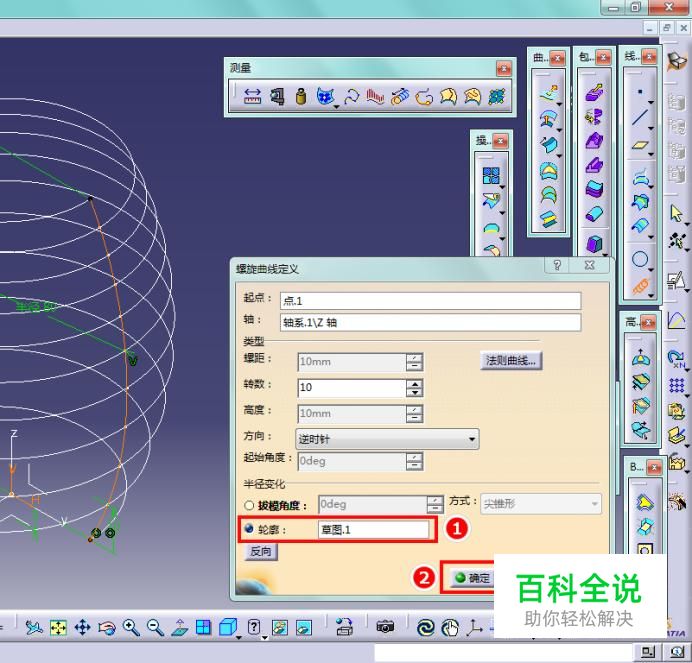Click the Offset surface icon in 曲面 toolbar
Viewport: 692px width, 663px height.
coord(549,118)
